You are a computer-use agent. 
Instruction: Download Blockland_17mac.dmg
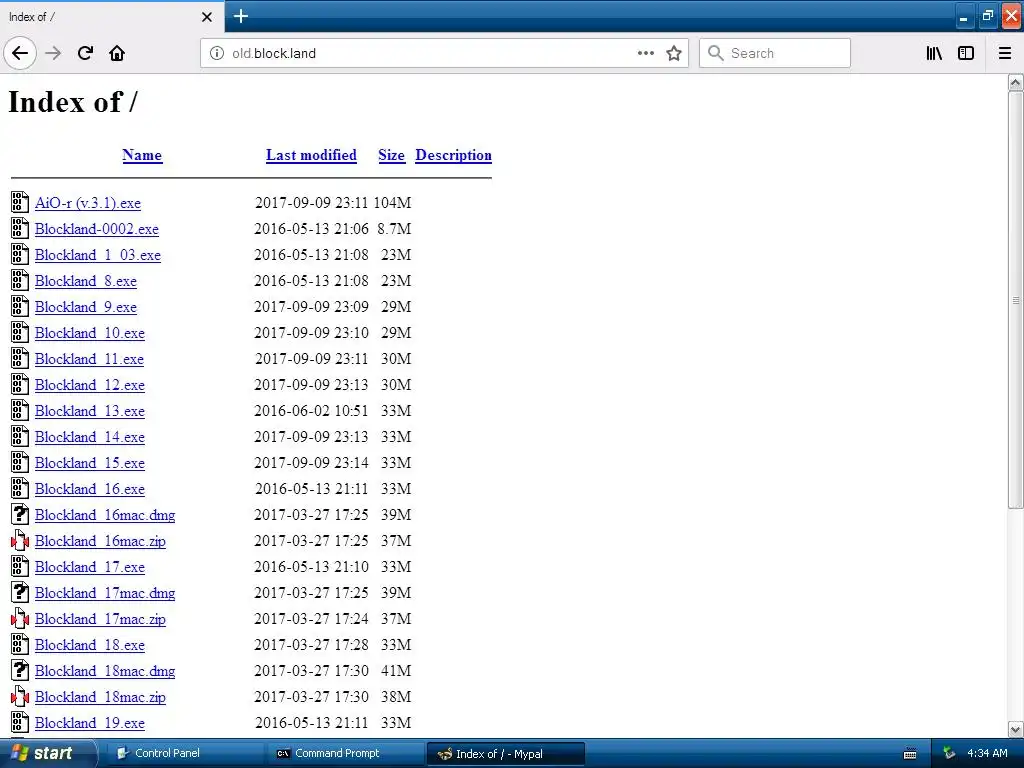pyautogui.click(x=105, y=593)
